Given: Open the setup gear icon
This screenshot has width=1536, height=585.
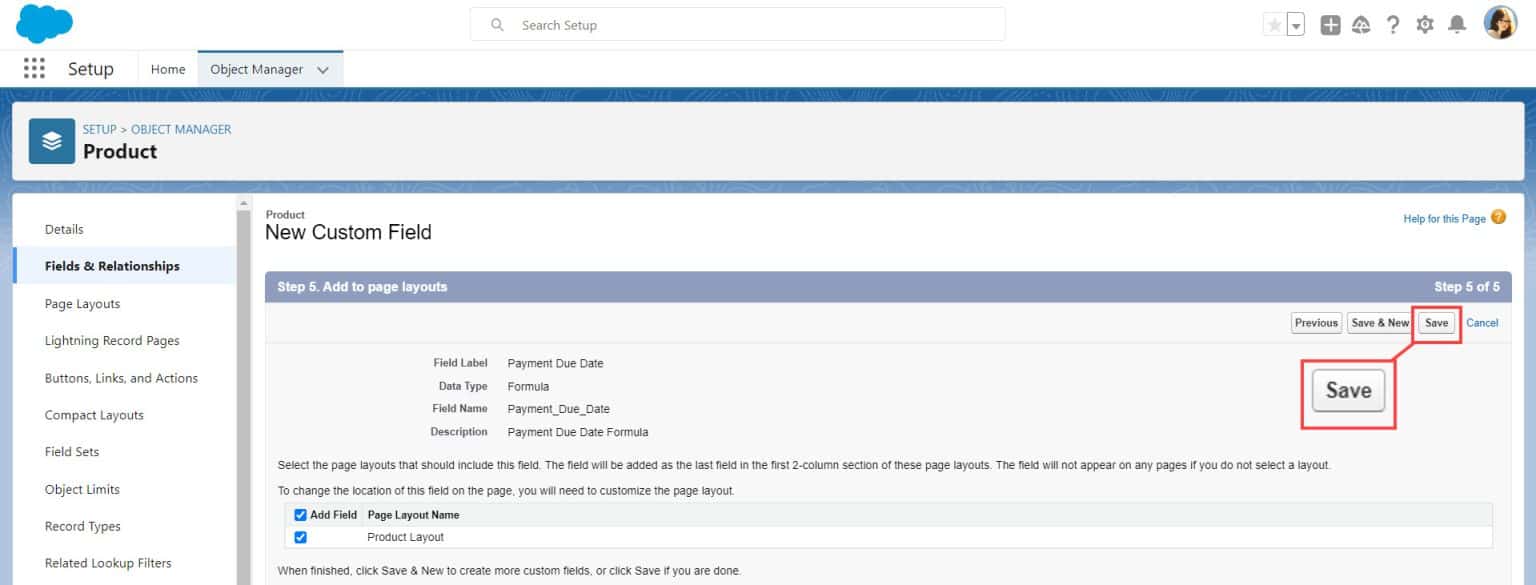Looking at the screenshot, I should click(x=1425, y=25).
